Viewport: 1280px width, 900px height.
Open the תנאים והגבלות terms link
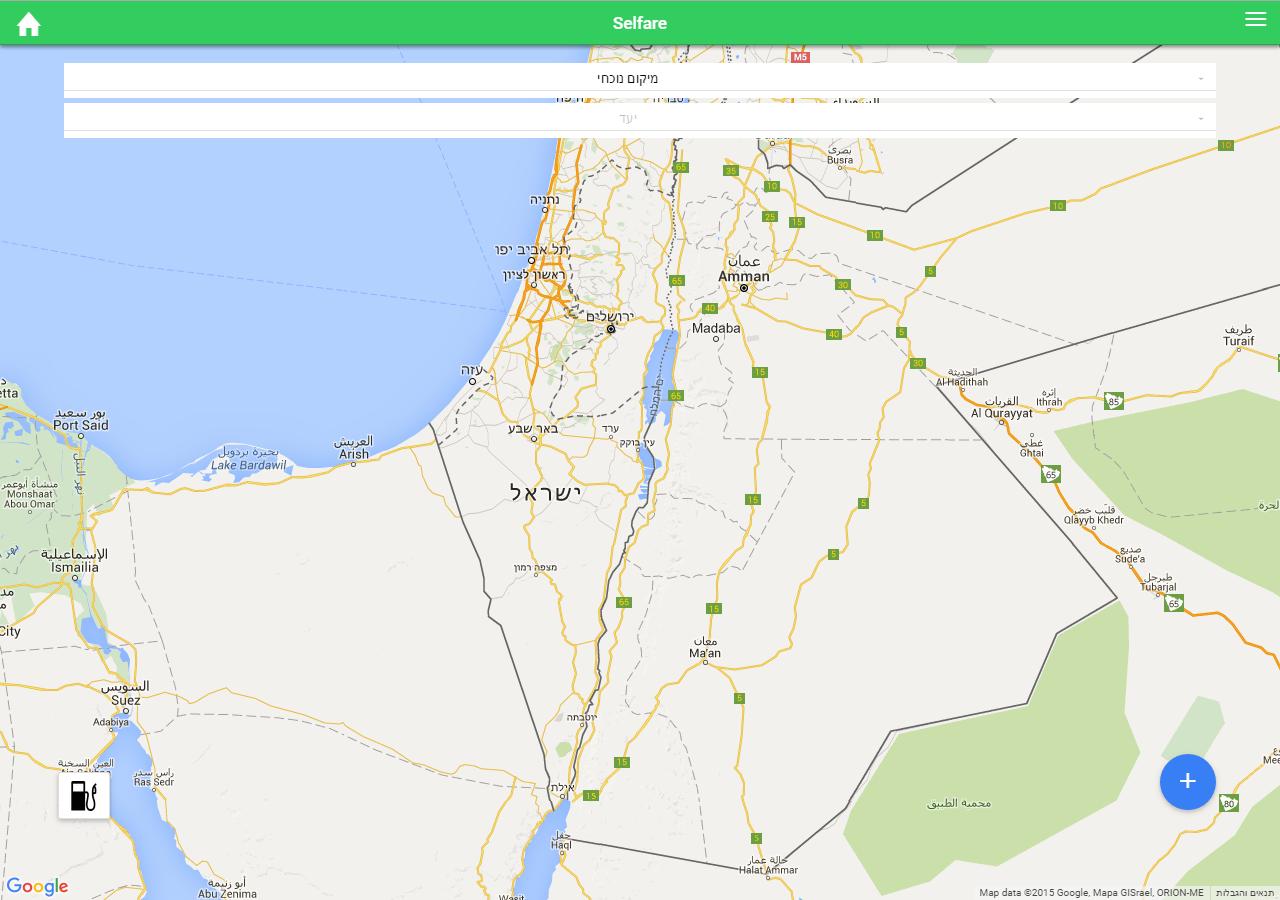[x=1245, y=893]
